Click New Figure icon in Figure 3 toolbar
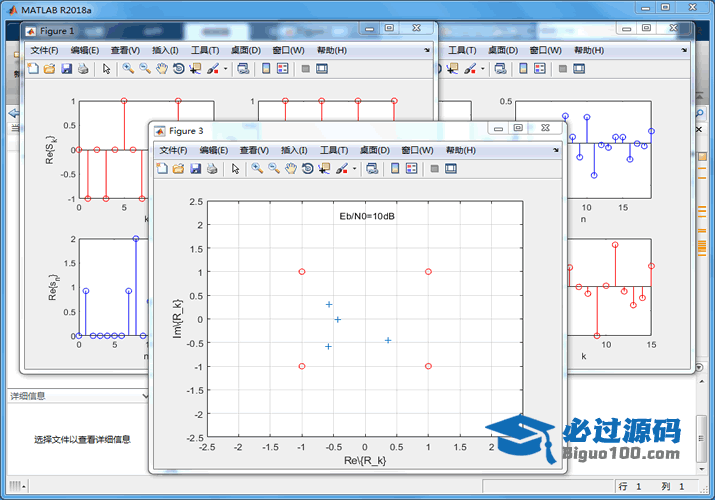715x500 pixels. tap(162, 169)
